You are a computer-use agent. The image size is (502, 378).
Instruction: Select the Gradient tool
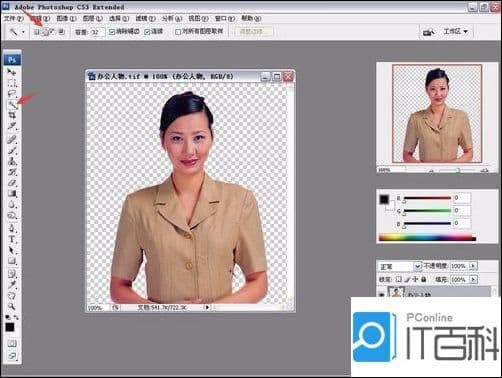pos(12,194)
